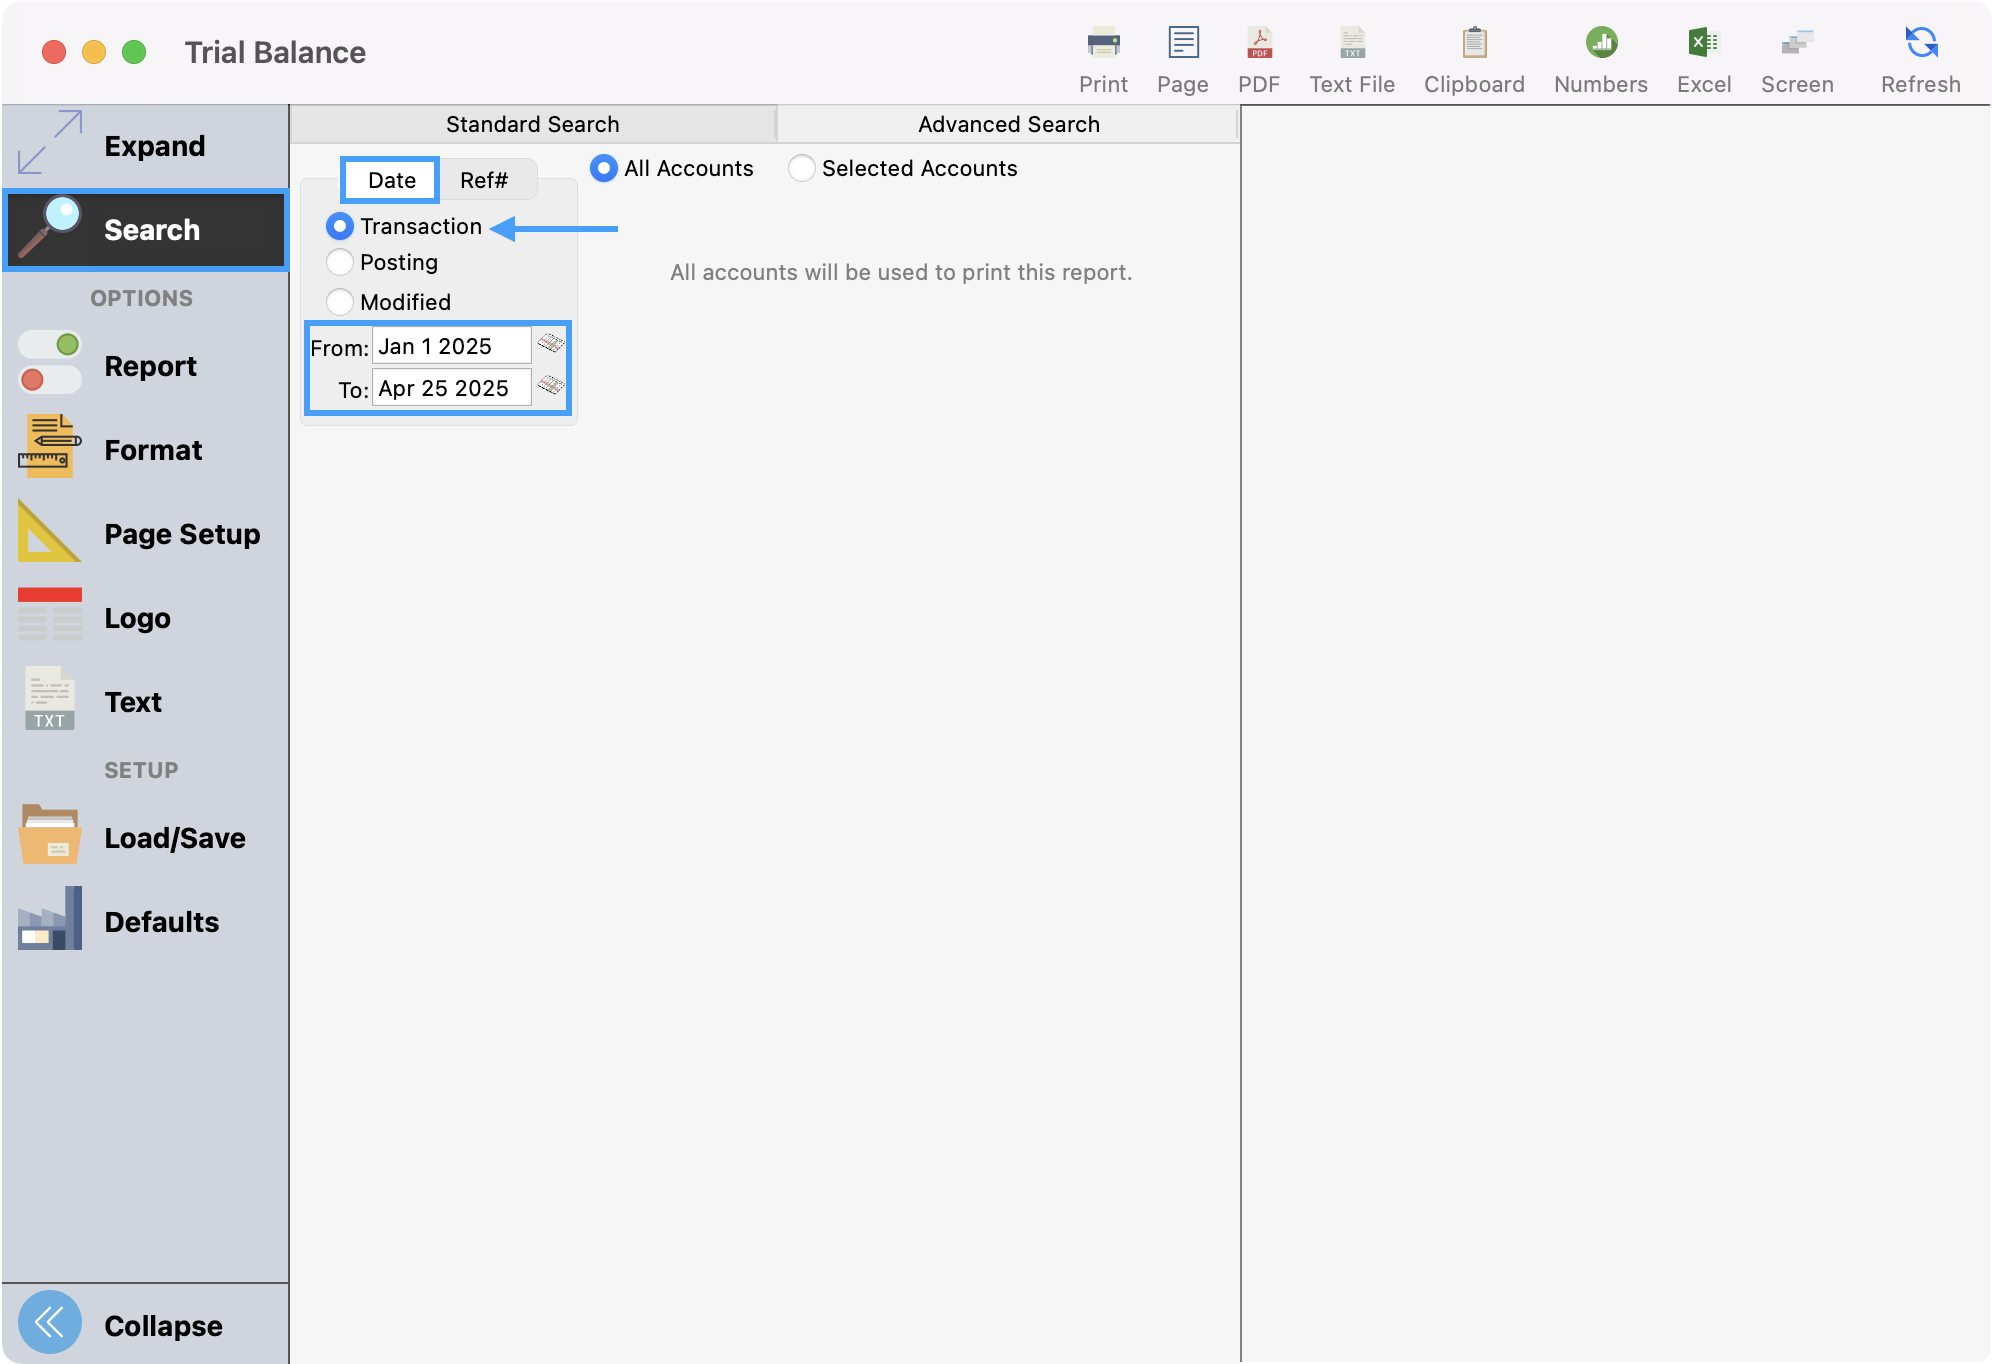
Task: Open calendar picker for To date
Action: (551, 386)
